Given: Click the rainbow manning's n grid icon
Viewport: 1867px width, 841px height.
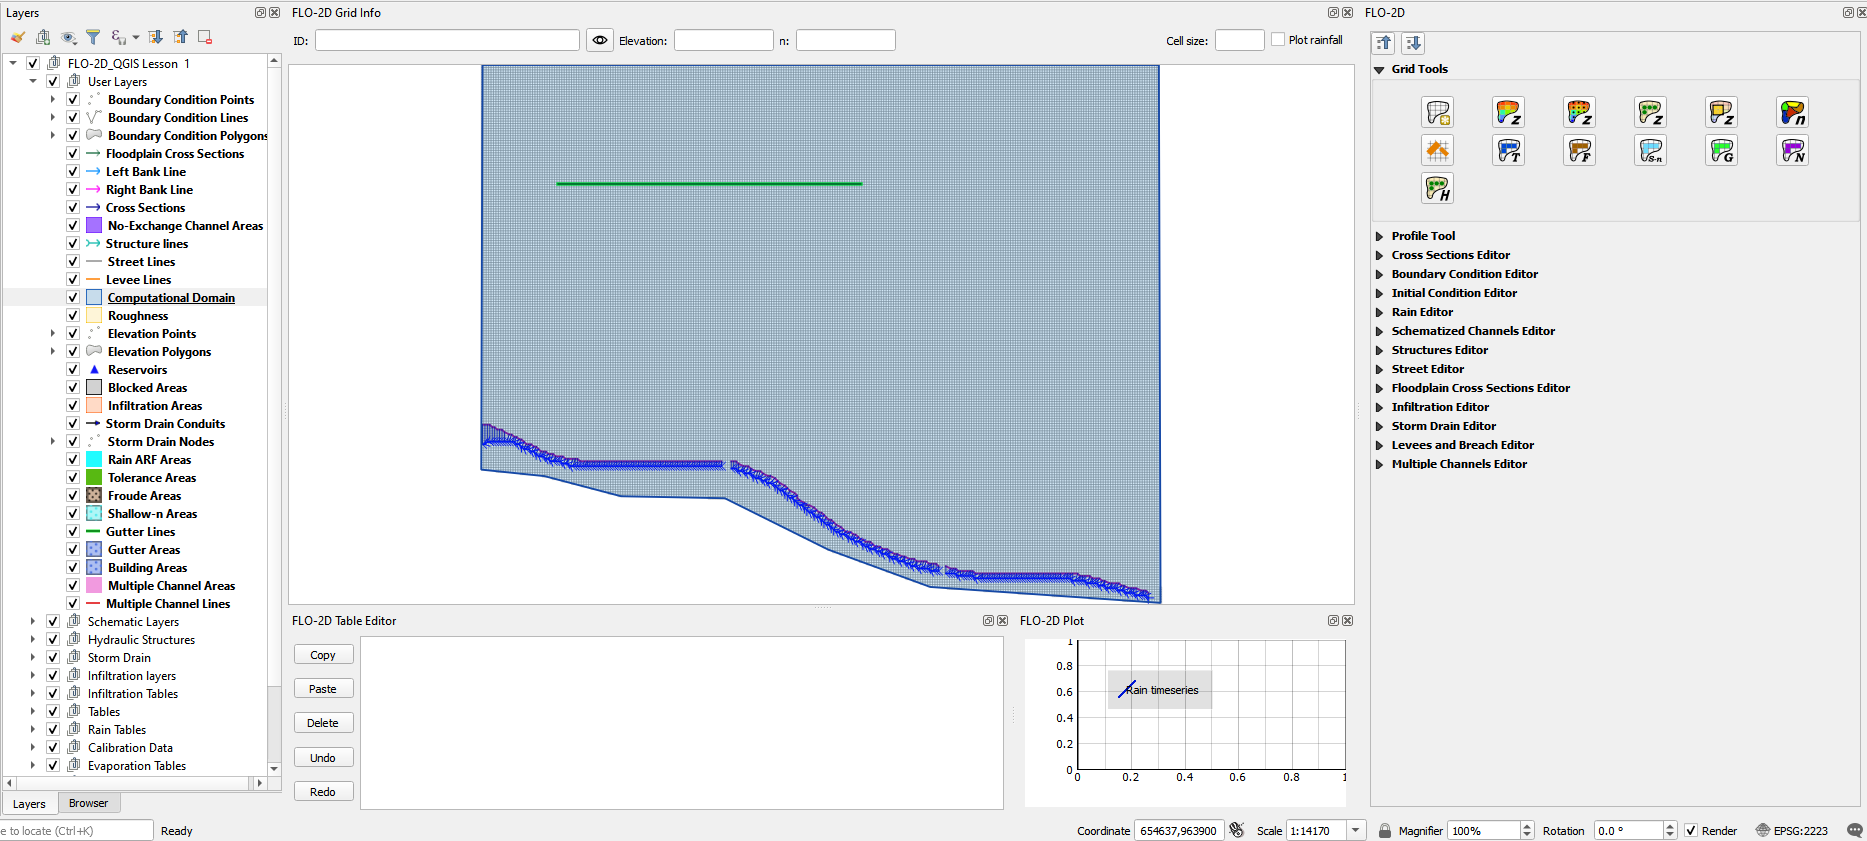Looking at the screenshot, I should coord(1792,112).
